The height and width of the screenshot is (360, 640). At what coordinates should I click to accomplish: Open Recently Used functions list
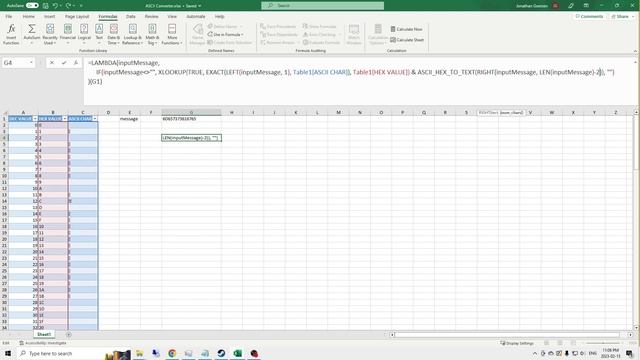point(50,34)
